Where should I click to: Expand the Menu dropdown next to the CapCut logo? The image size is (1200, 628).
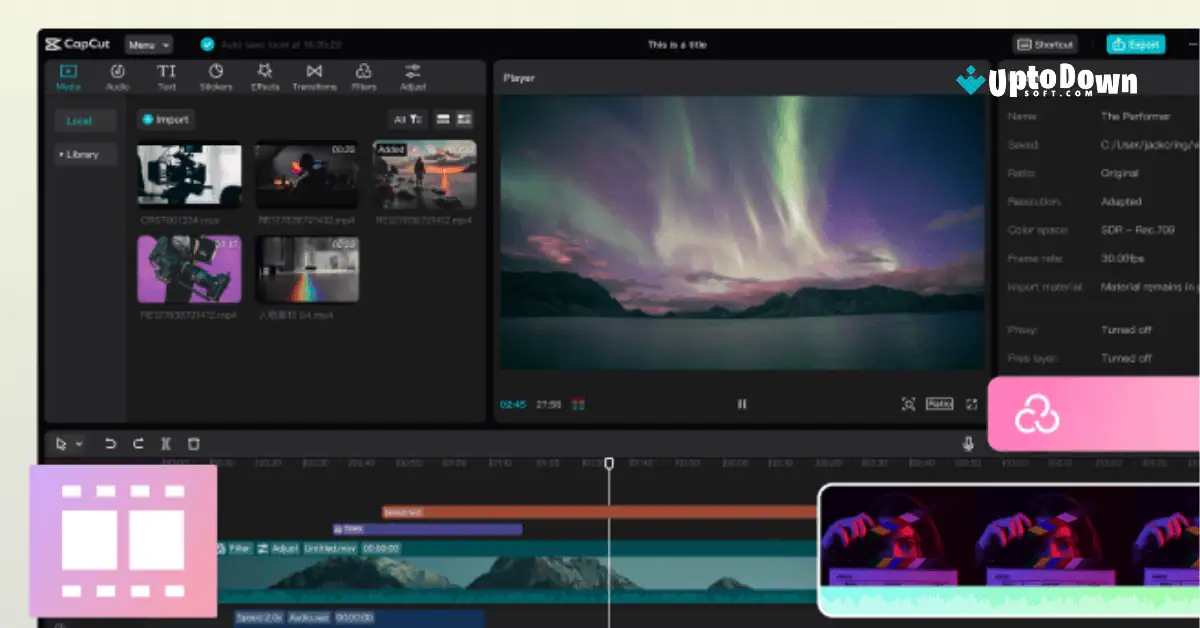(147, 43)
